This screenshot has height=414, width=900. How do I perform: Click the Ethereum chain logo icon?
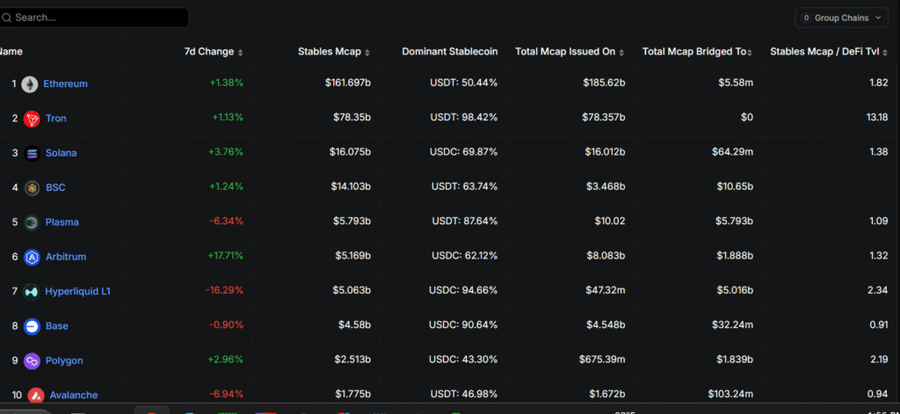[x=30, y=84]
